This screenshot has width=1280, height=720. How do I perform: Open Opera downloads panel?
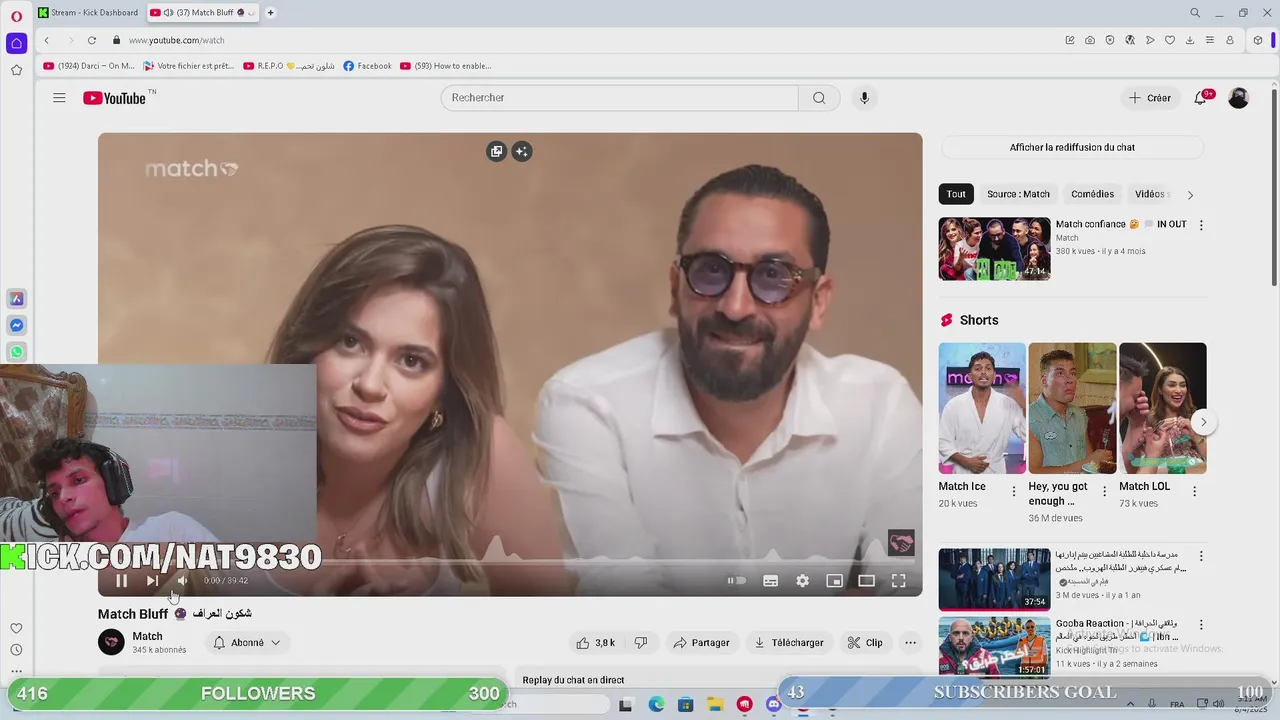[1190, 40]
